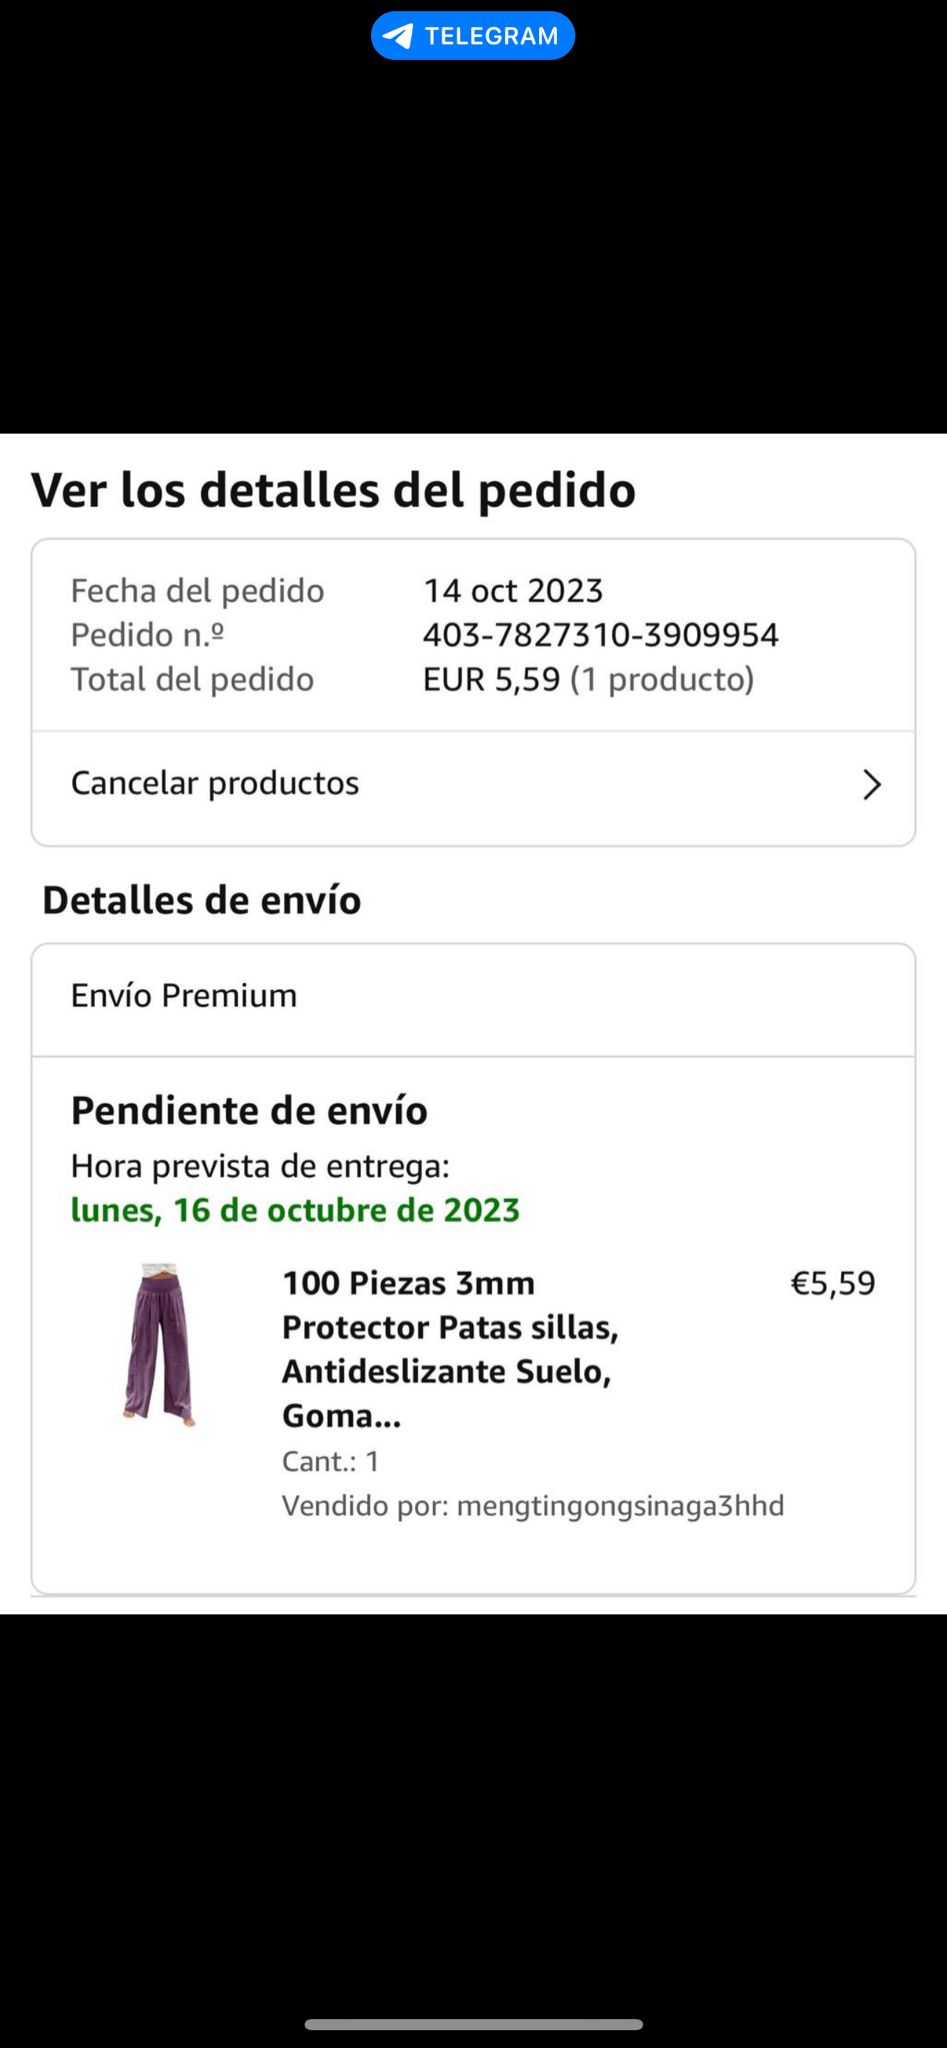This screenshot has height=2048, width=947.
Task: Tap the Telegram paper plane icon
Action: pos(398,36)
